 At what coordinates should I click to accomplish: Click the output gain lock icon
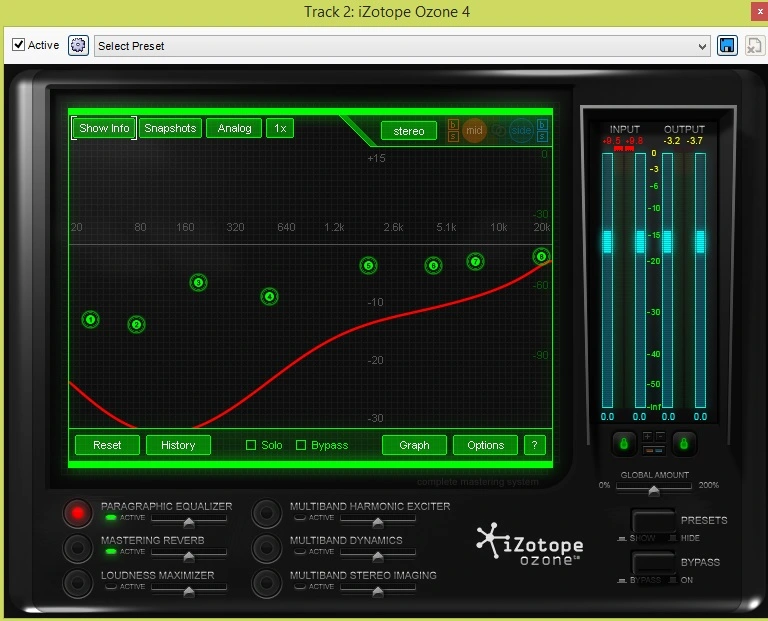[x=684, y=444]
